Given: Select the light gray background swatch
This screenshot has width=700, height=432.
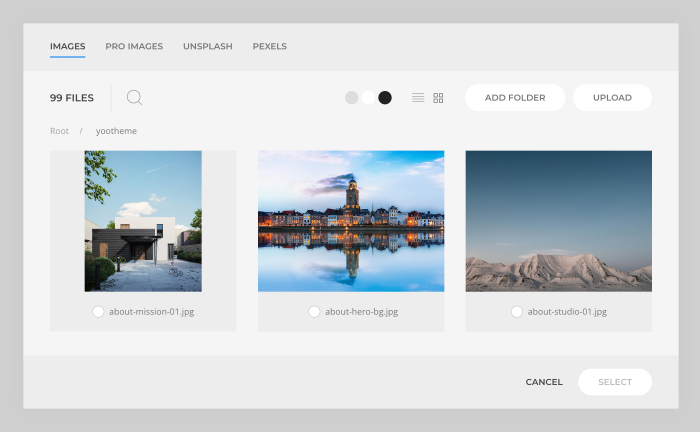Looking at the screenshot, I should tap(351, 98).
